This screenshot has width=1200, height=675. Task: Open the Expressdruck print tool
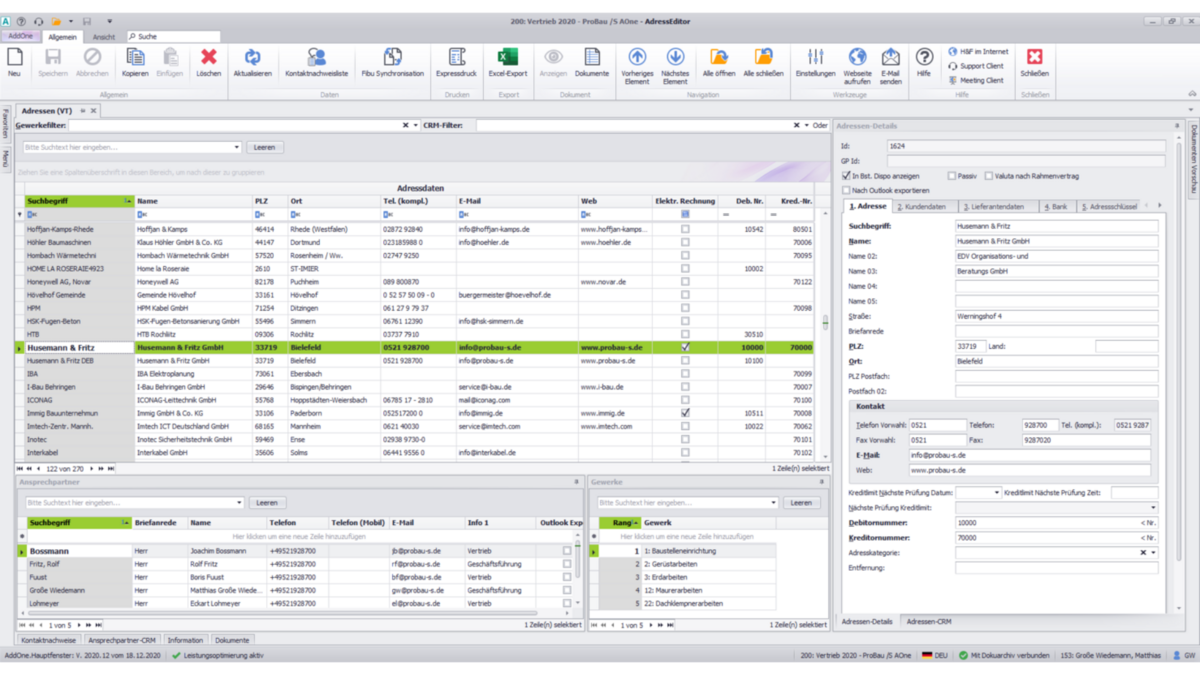point(456,59)
